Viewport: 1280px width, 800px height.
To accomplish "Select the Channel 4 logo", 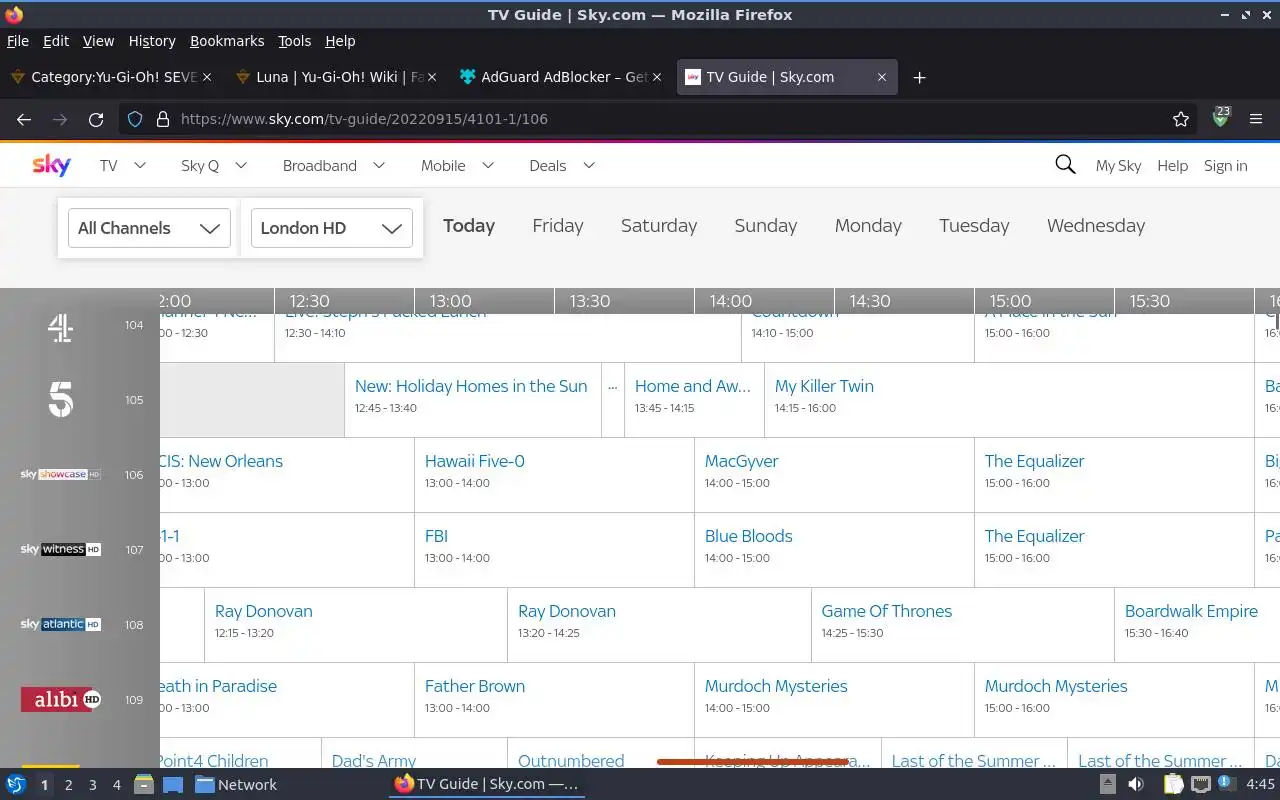I will coord(61,327).
